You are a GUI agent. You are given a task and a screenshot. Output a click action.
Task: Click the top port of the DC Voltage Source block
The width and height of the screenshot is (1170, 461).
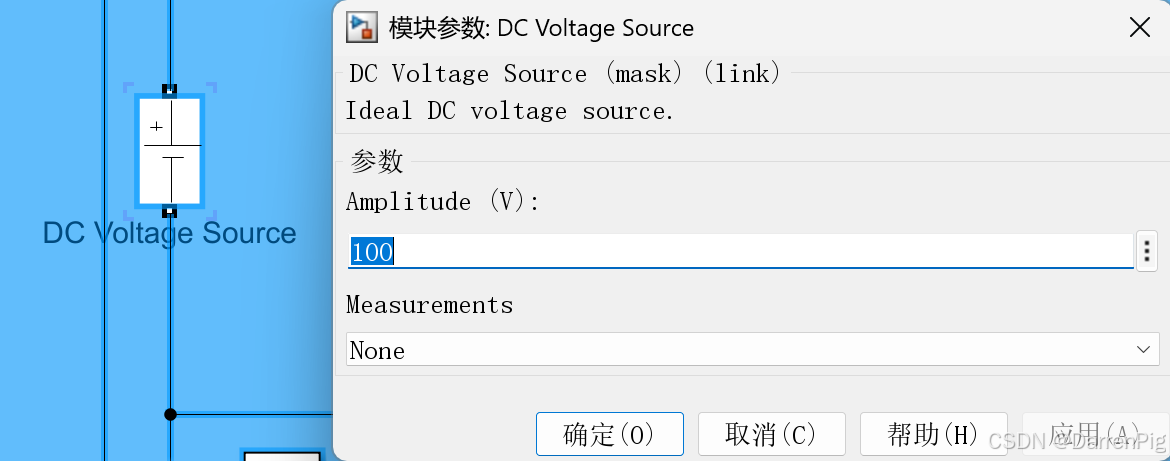coord(170,90)
